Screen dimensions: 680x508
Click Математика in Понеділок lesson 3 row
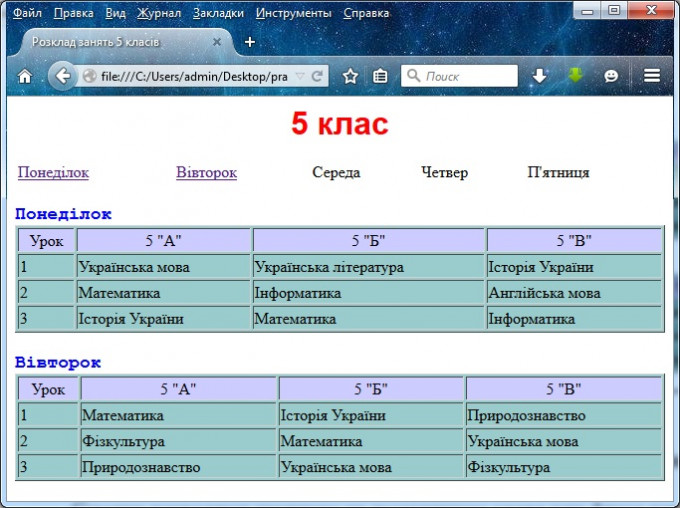(368, 319)
